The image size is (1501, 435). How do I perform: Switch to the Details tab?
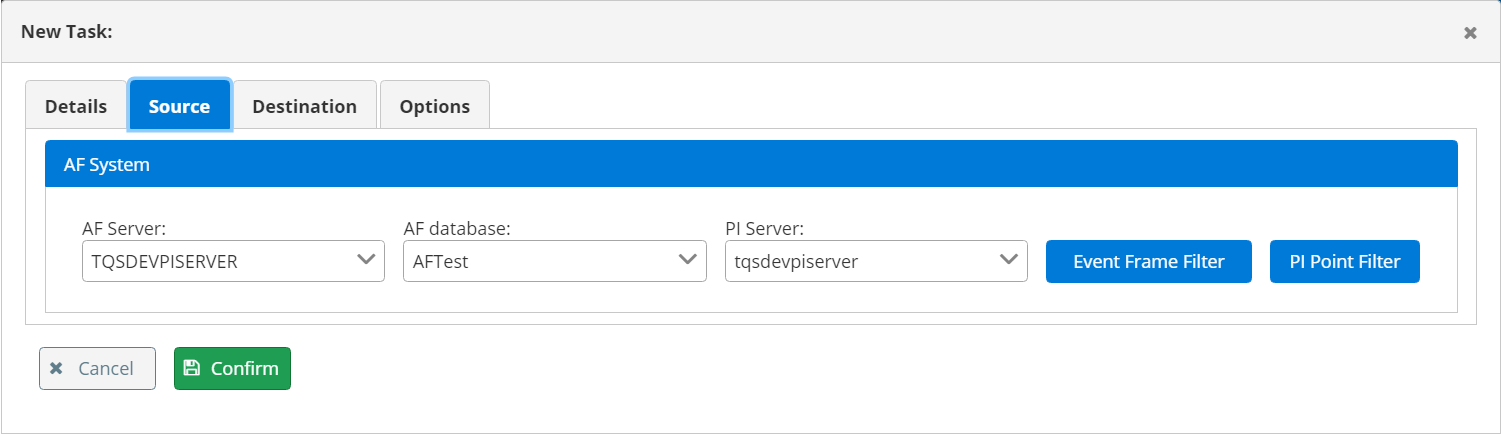click(76, 106)
